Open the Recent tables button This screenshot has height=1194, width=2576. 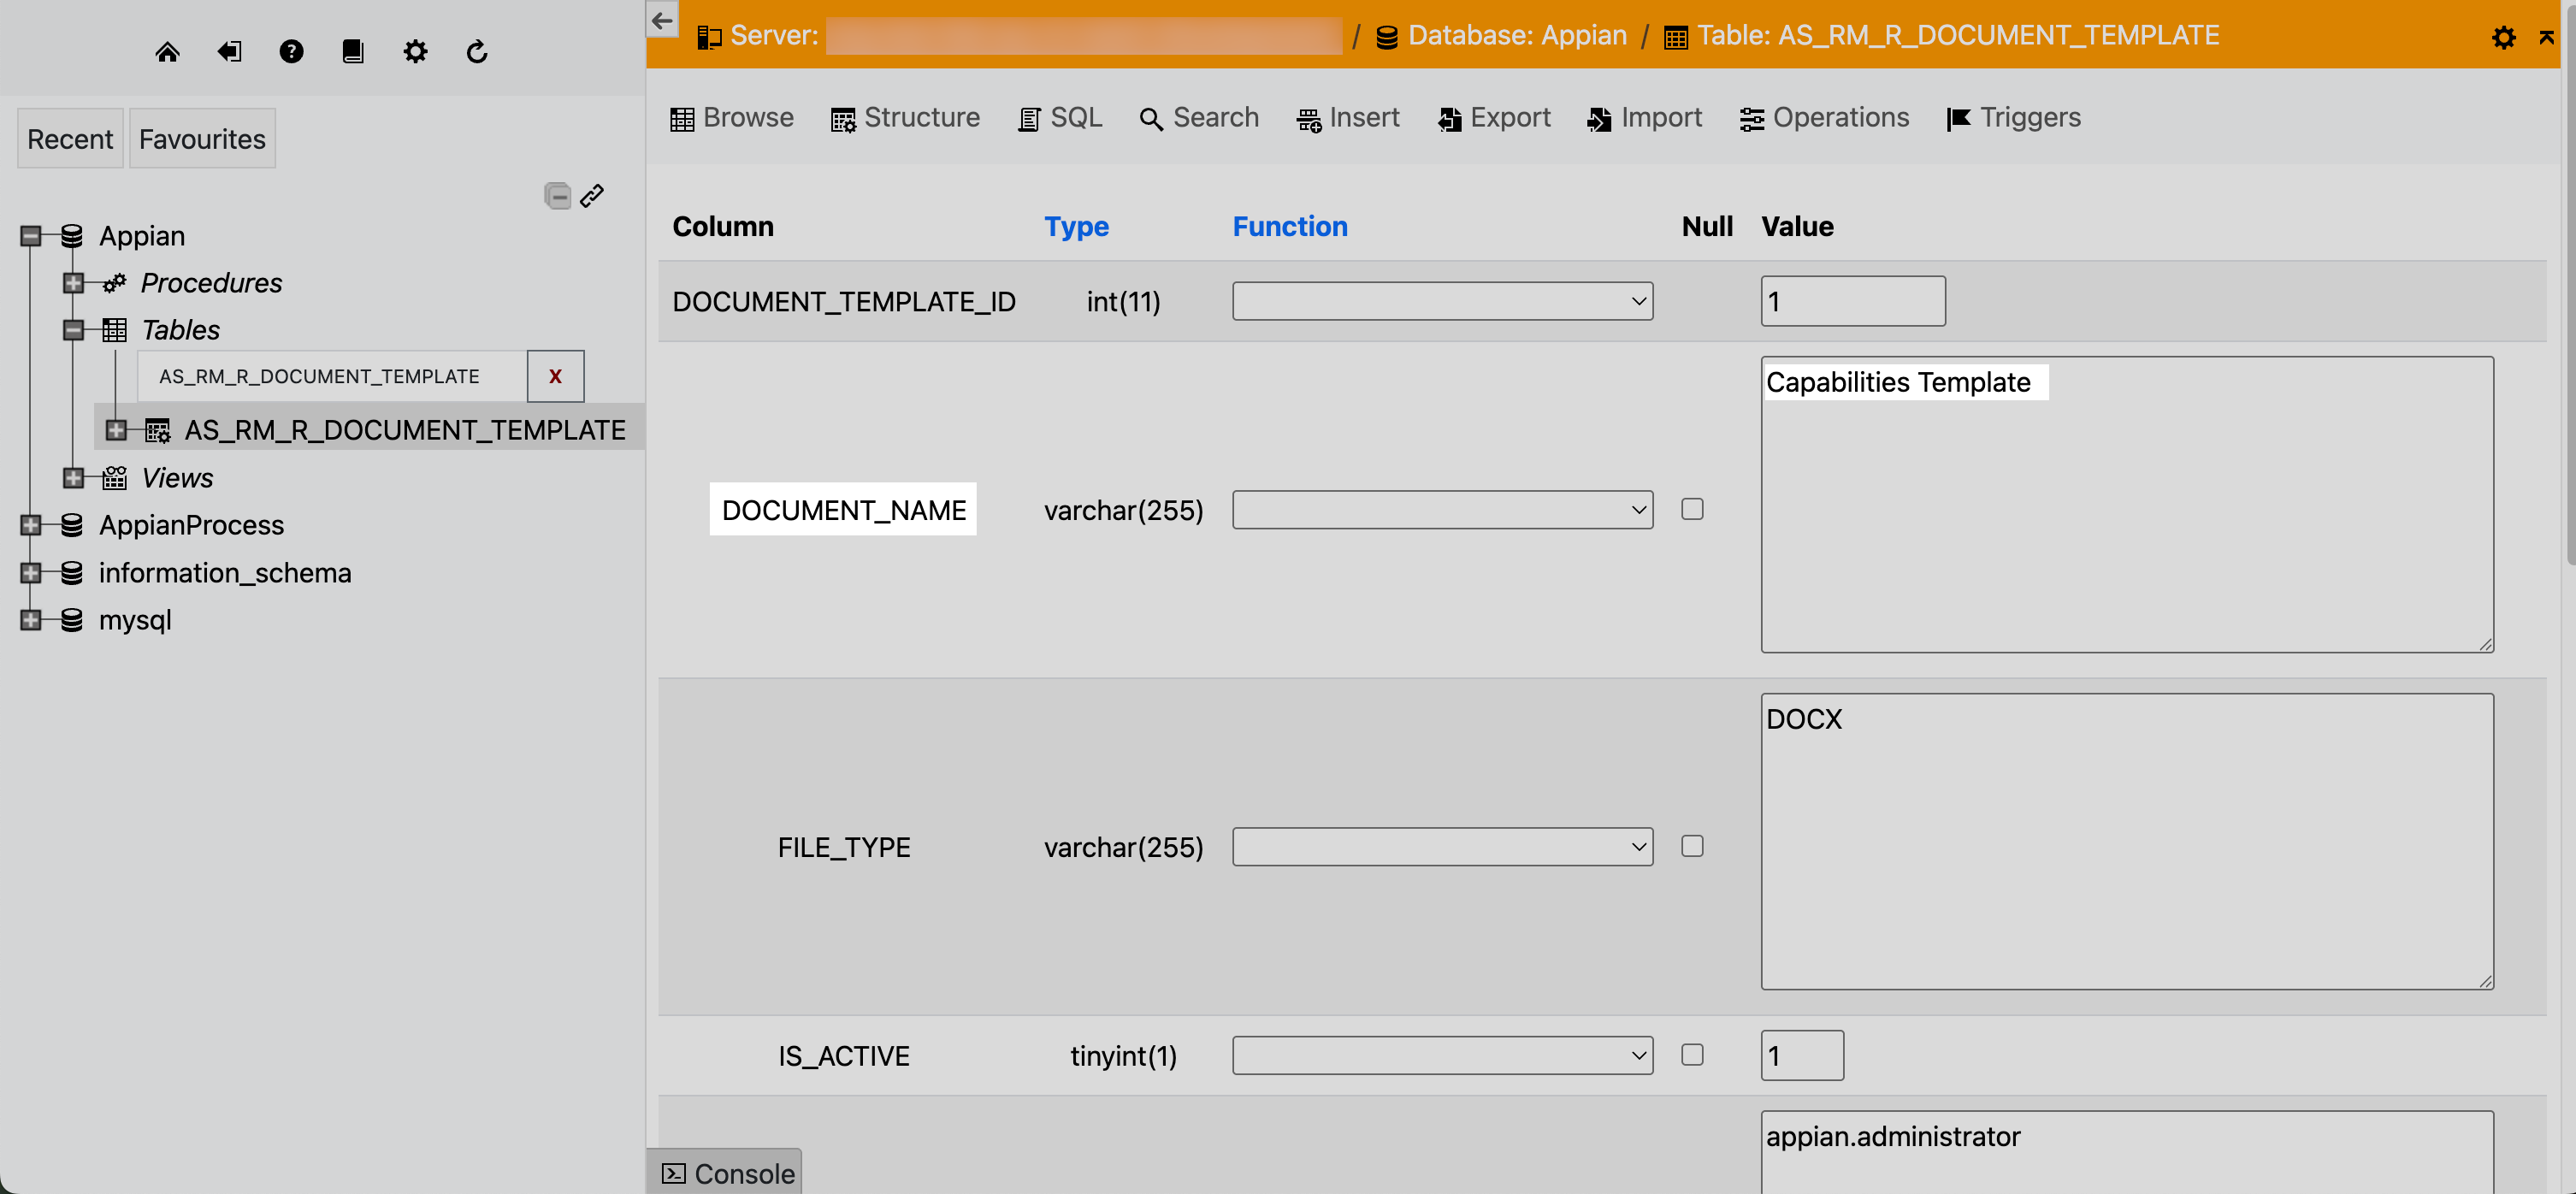click(x=70, y=139)
